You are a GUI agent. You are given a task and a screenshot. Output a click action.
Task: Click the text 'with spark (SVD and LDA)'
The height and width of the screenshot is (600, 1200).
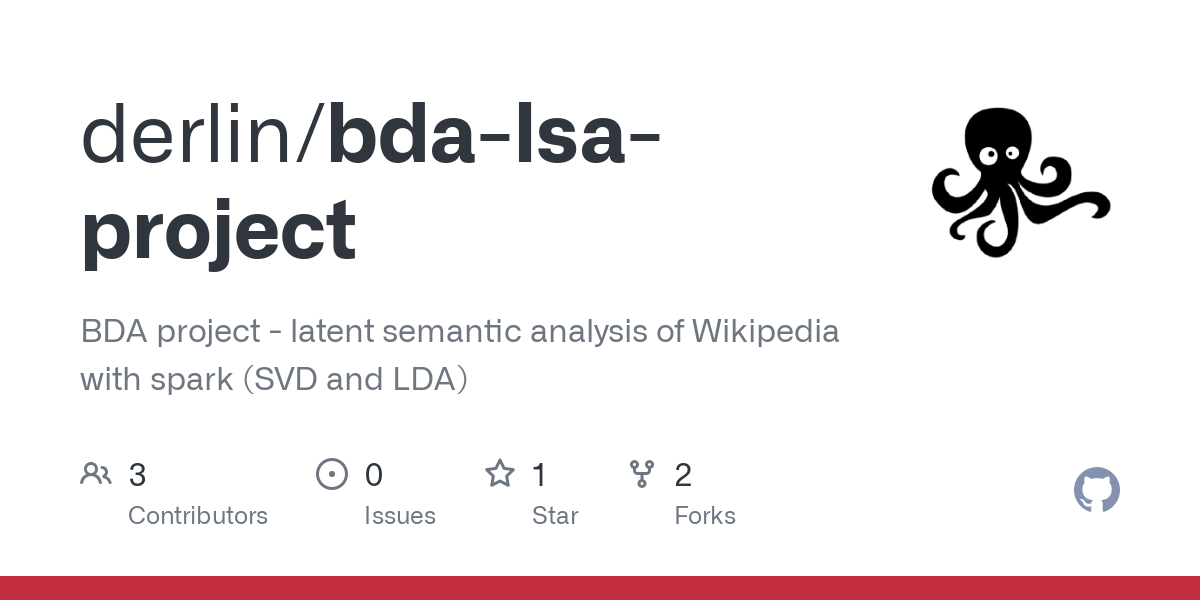(274, 379)
